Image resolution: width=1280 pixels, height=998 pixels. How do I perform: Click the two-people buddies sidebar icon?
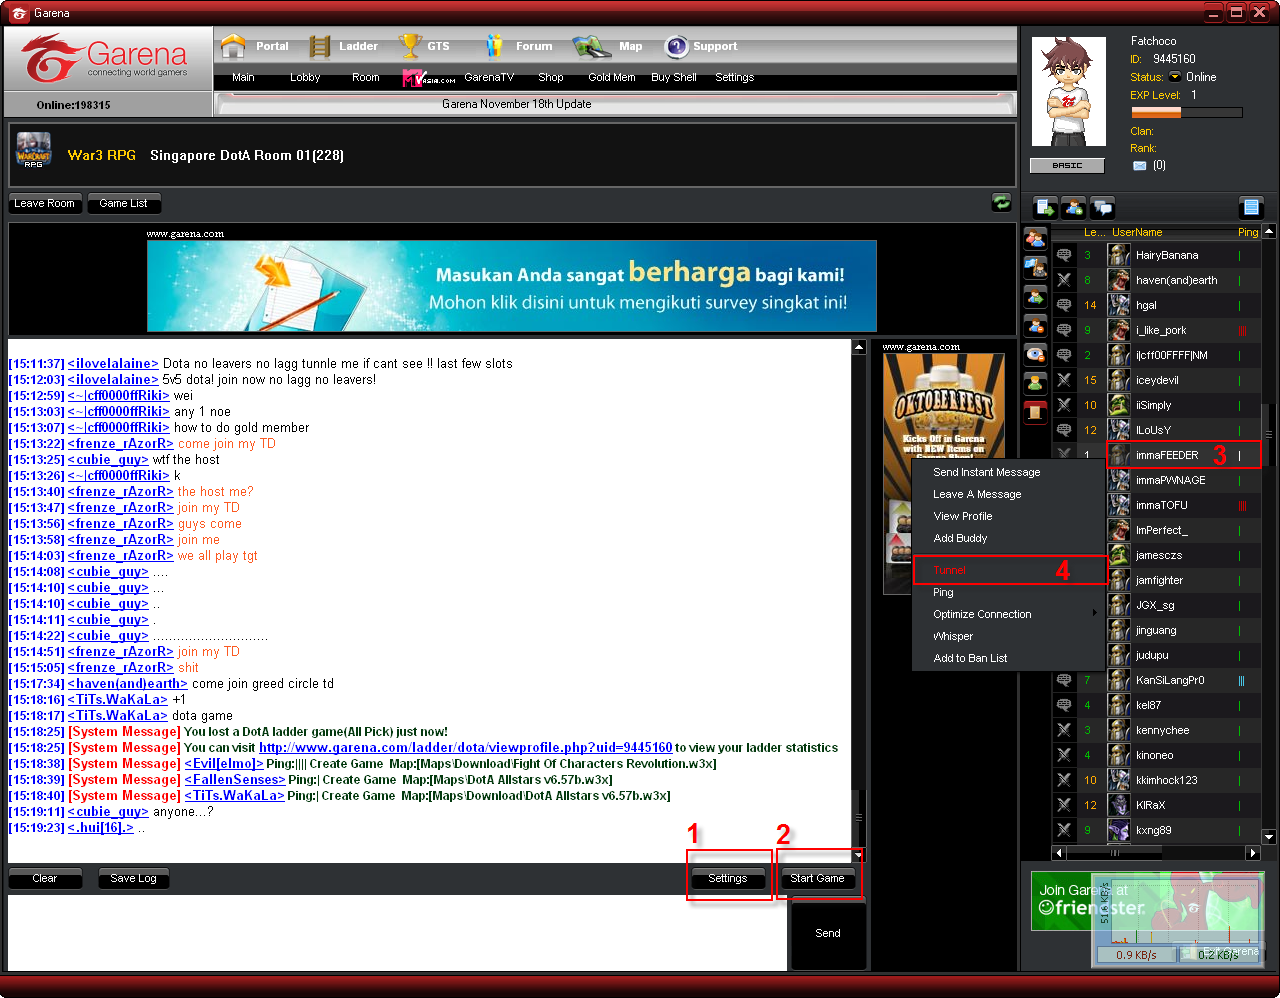click(1035, 239)
